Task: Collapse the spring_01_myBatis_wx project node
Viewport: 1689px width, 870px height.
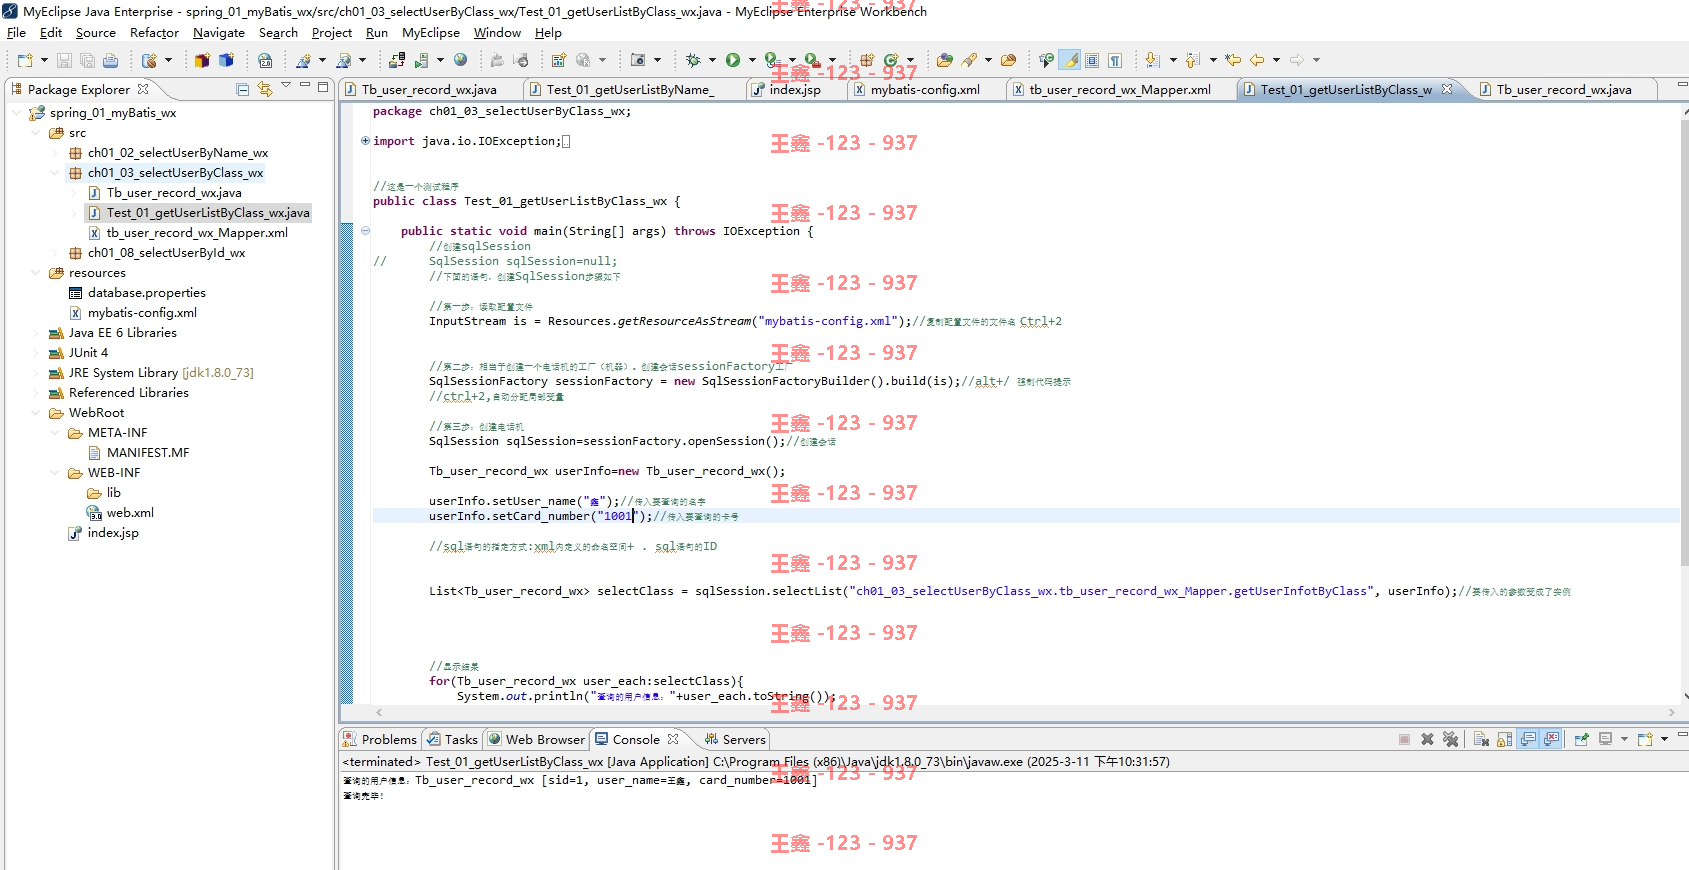Action: click(x=17, y=113)
